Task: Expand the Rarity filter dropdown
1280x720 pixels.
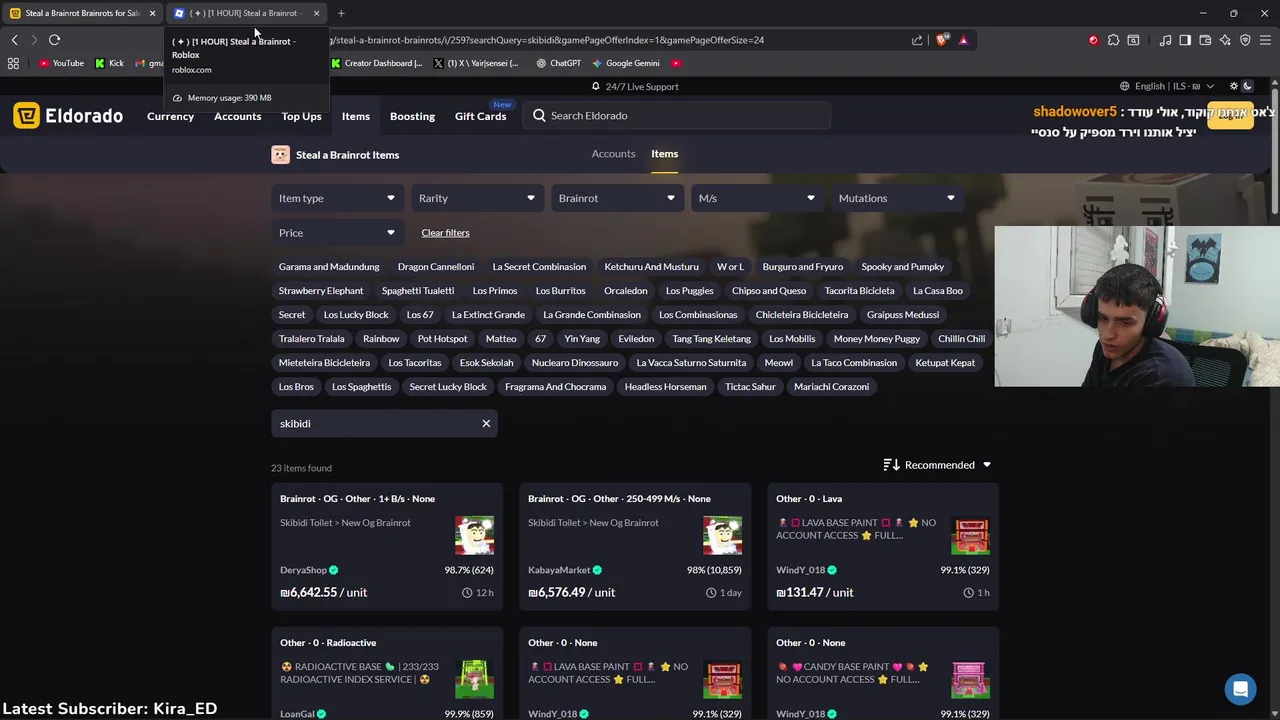Action: click(x=477, y=198)
